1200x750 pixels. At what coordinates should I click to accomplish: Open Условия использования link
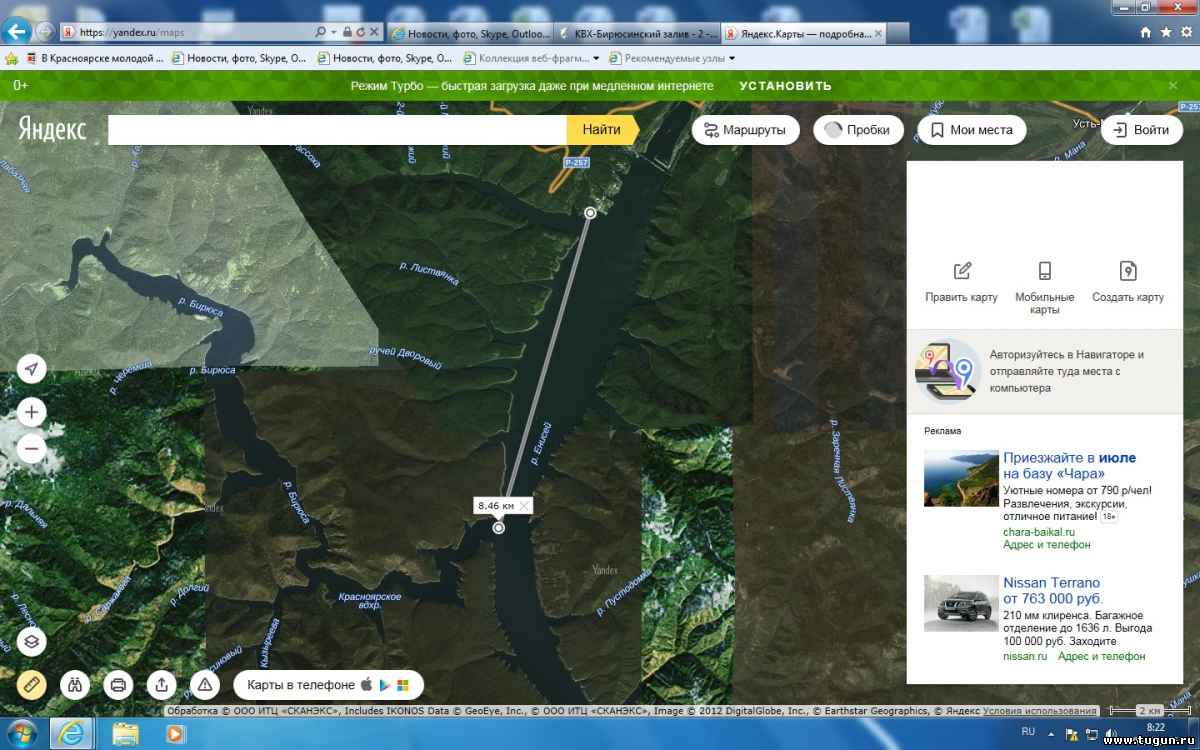click(1039, 711)
